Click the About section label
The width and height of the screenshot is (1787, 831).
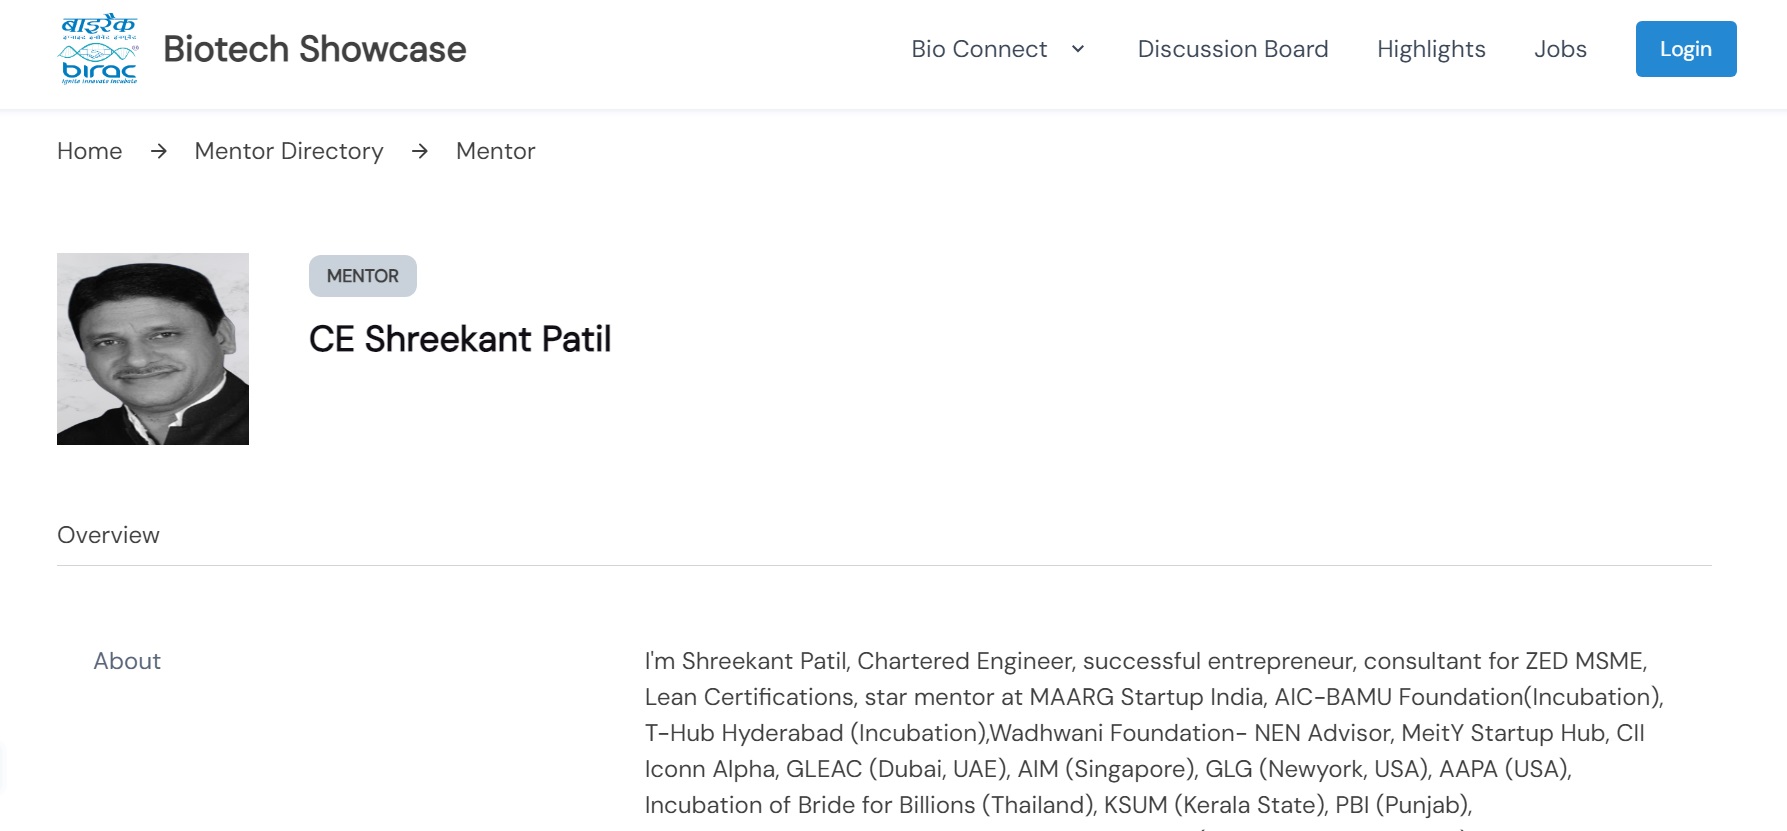pyautogui.click(x=127, y=661)
